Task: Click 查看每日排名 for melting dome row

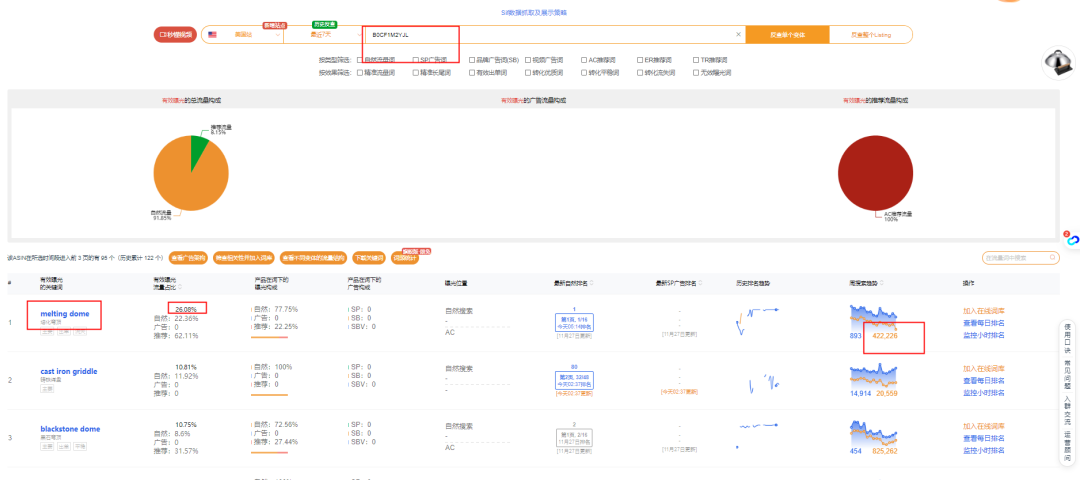Action: coord(984,323)
